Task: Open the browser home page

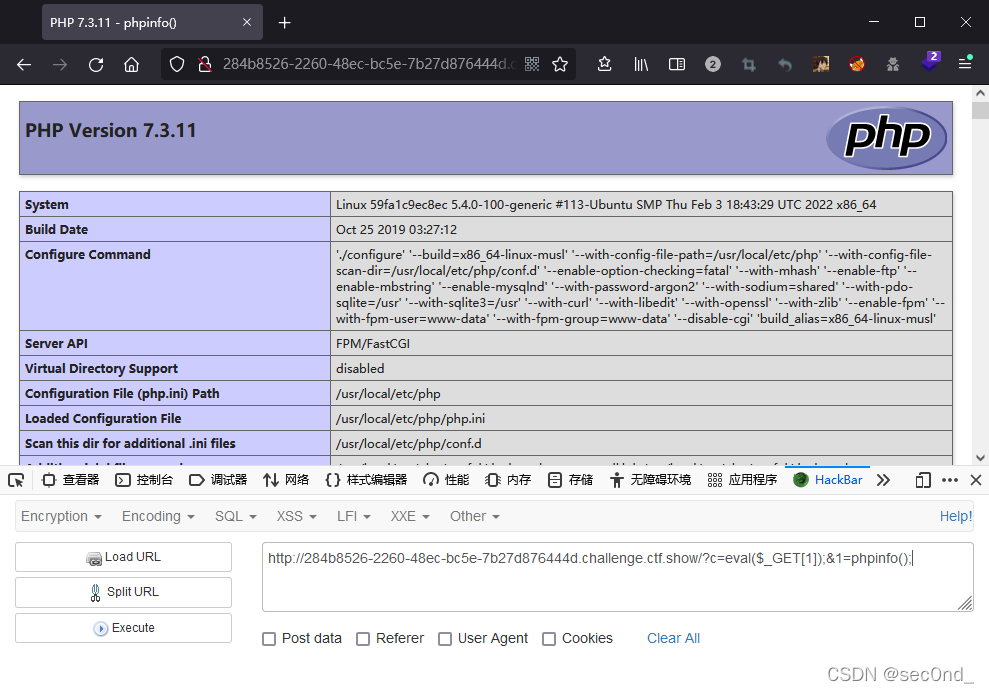Action: point(131,64)
